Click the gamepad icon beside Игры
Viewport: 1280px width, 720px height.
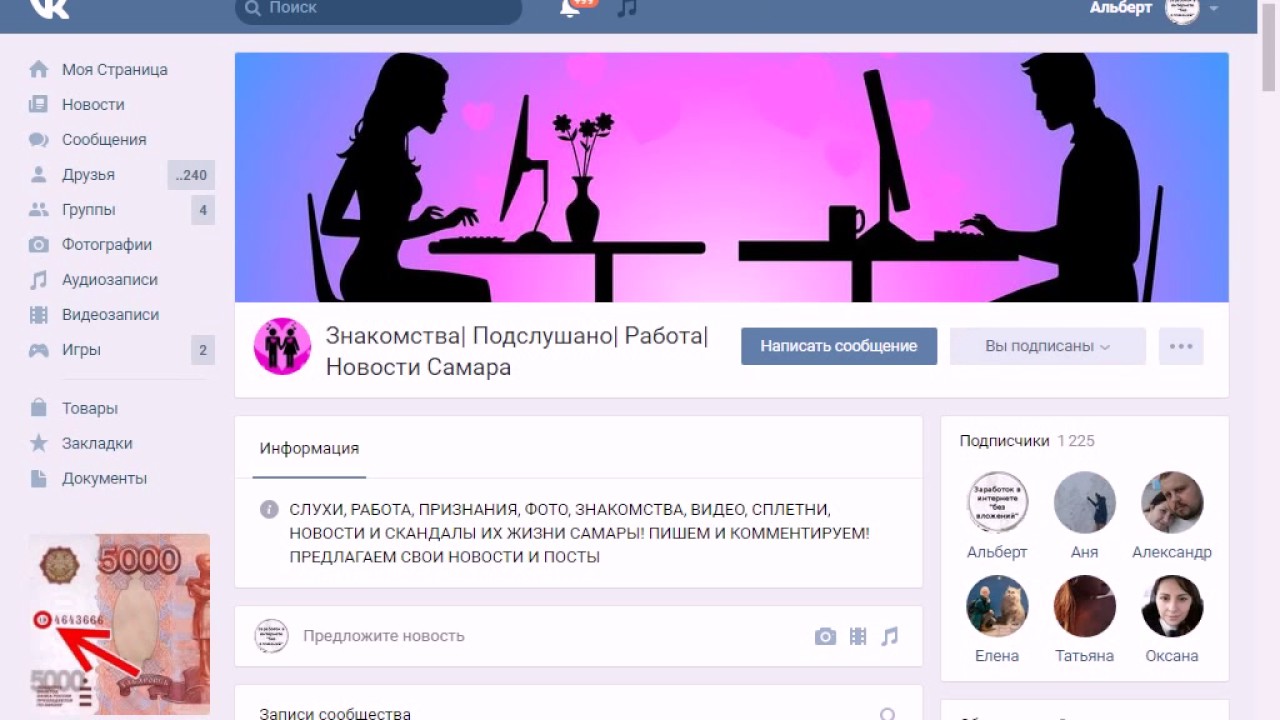pos(39,350)
